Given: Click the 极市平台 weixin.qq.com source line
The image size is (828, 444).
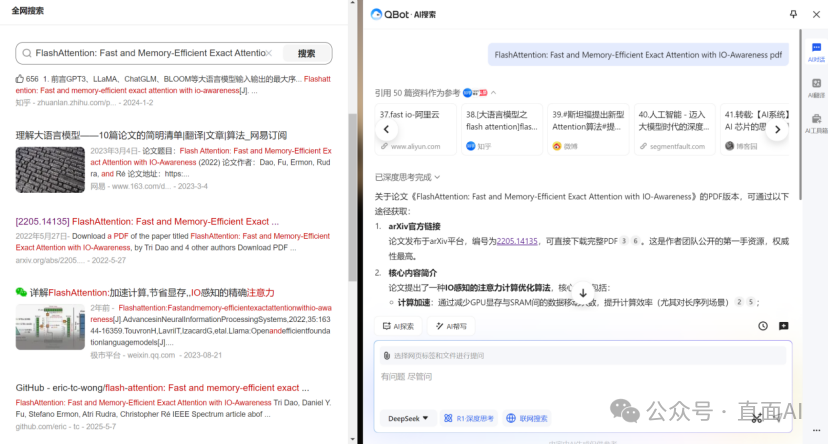Looking at the screenshot, I should 156,355.
